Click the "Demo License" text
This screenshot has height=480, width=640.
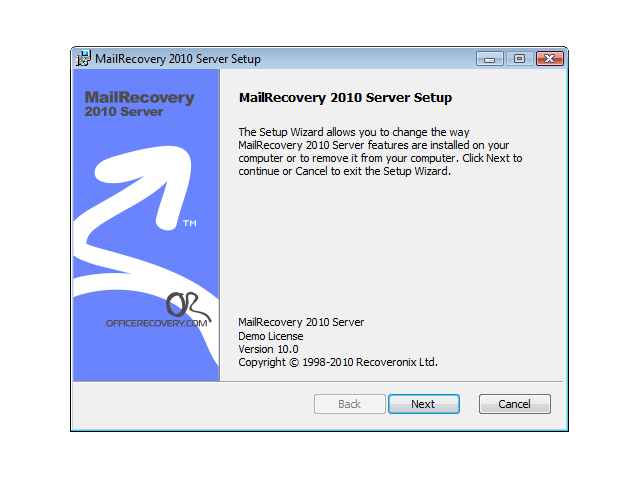(271, 336)
